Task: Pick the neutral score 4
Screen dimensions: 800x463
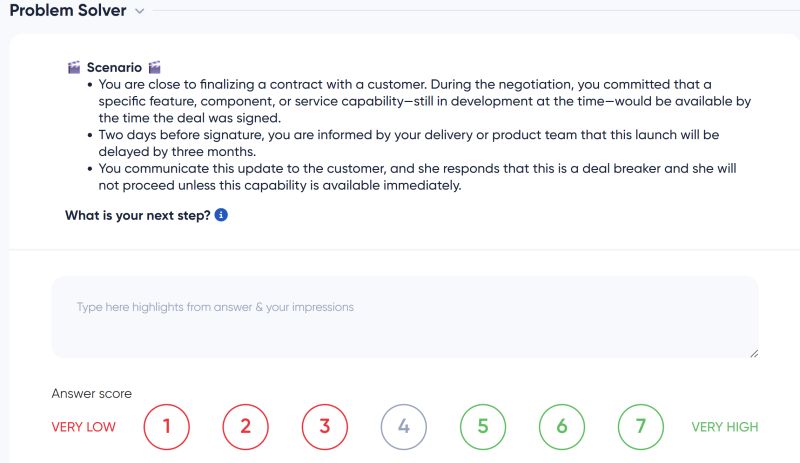Action: click(x=404, y=427)
